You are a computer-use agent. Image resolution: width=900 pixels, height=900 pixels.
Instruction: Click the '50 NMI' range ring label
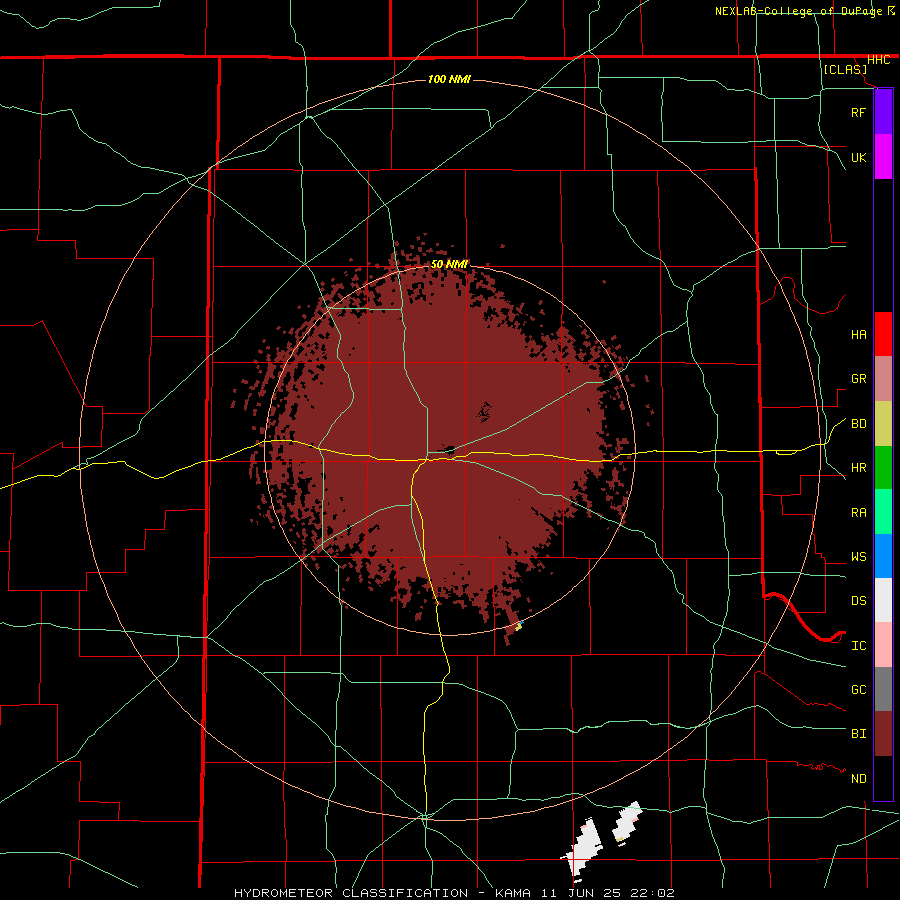click(449, 264)
